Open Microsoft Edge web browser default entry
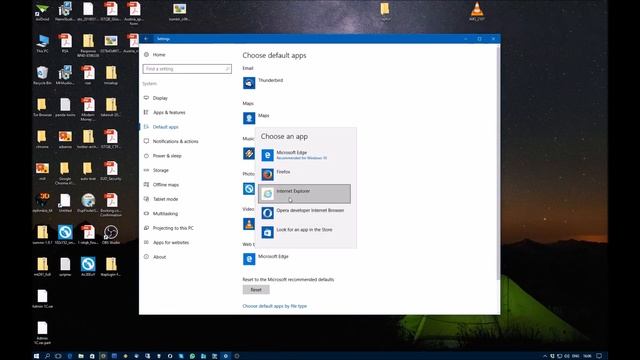Image resolution: width=640 pixels, height=360 pixels. coord(266,259)
